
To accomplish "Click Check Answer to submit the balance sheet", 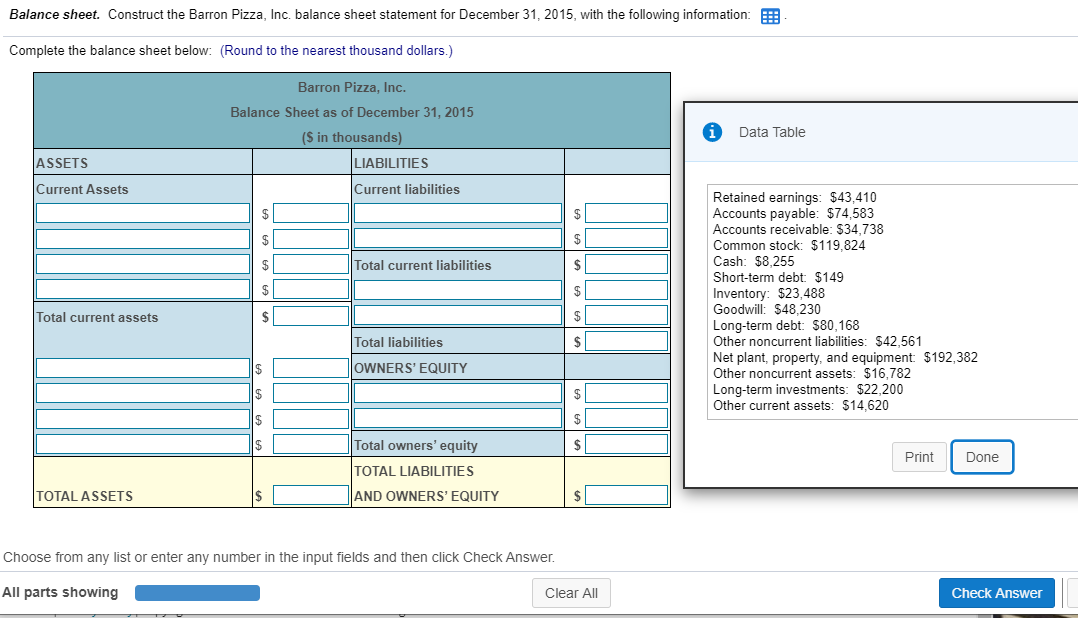I will [x=996, y=592].
